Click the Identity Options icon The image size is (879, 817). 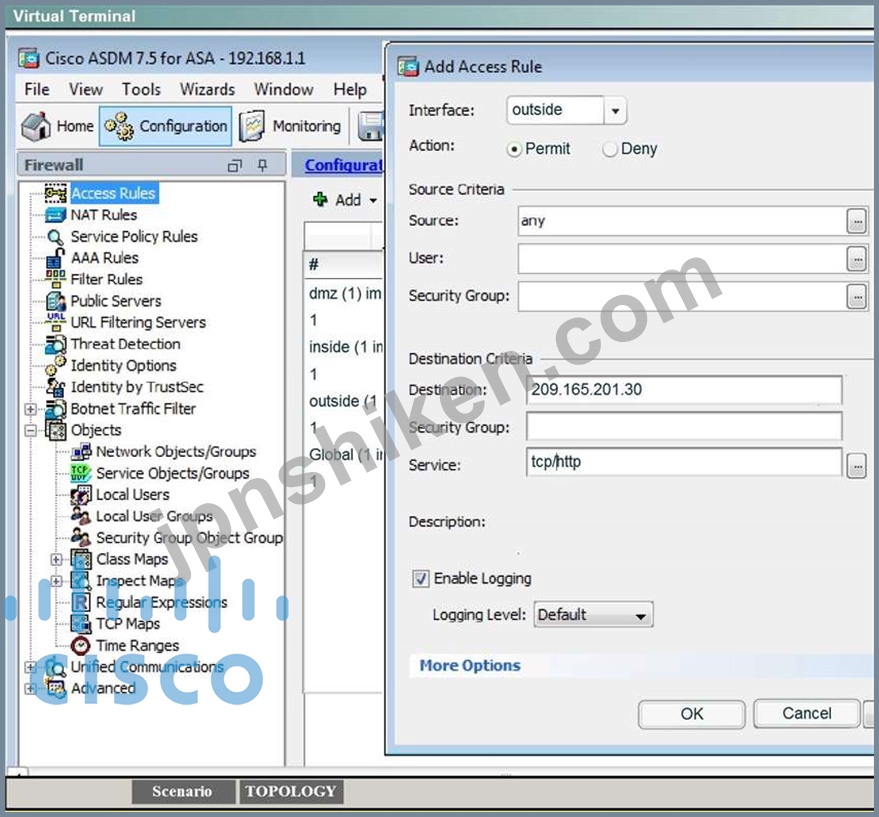click(x=56, y=366)
